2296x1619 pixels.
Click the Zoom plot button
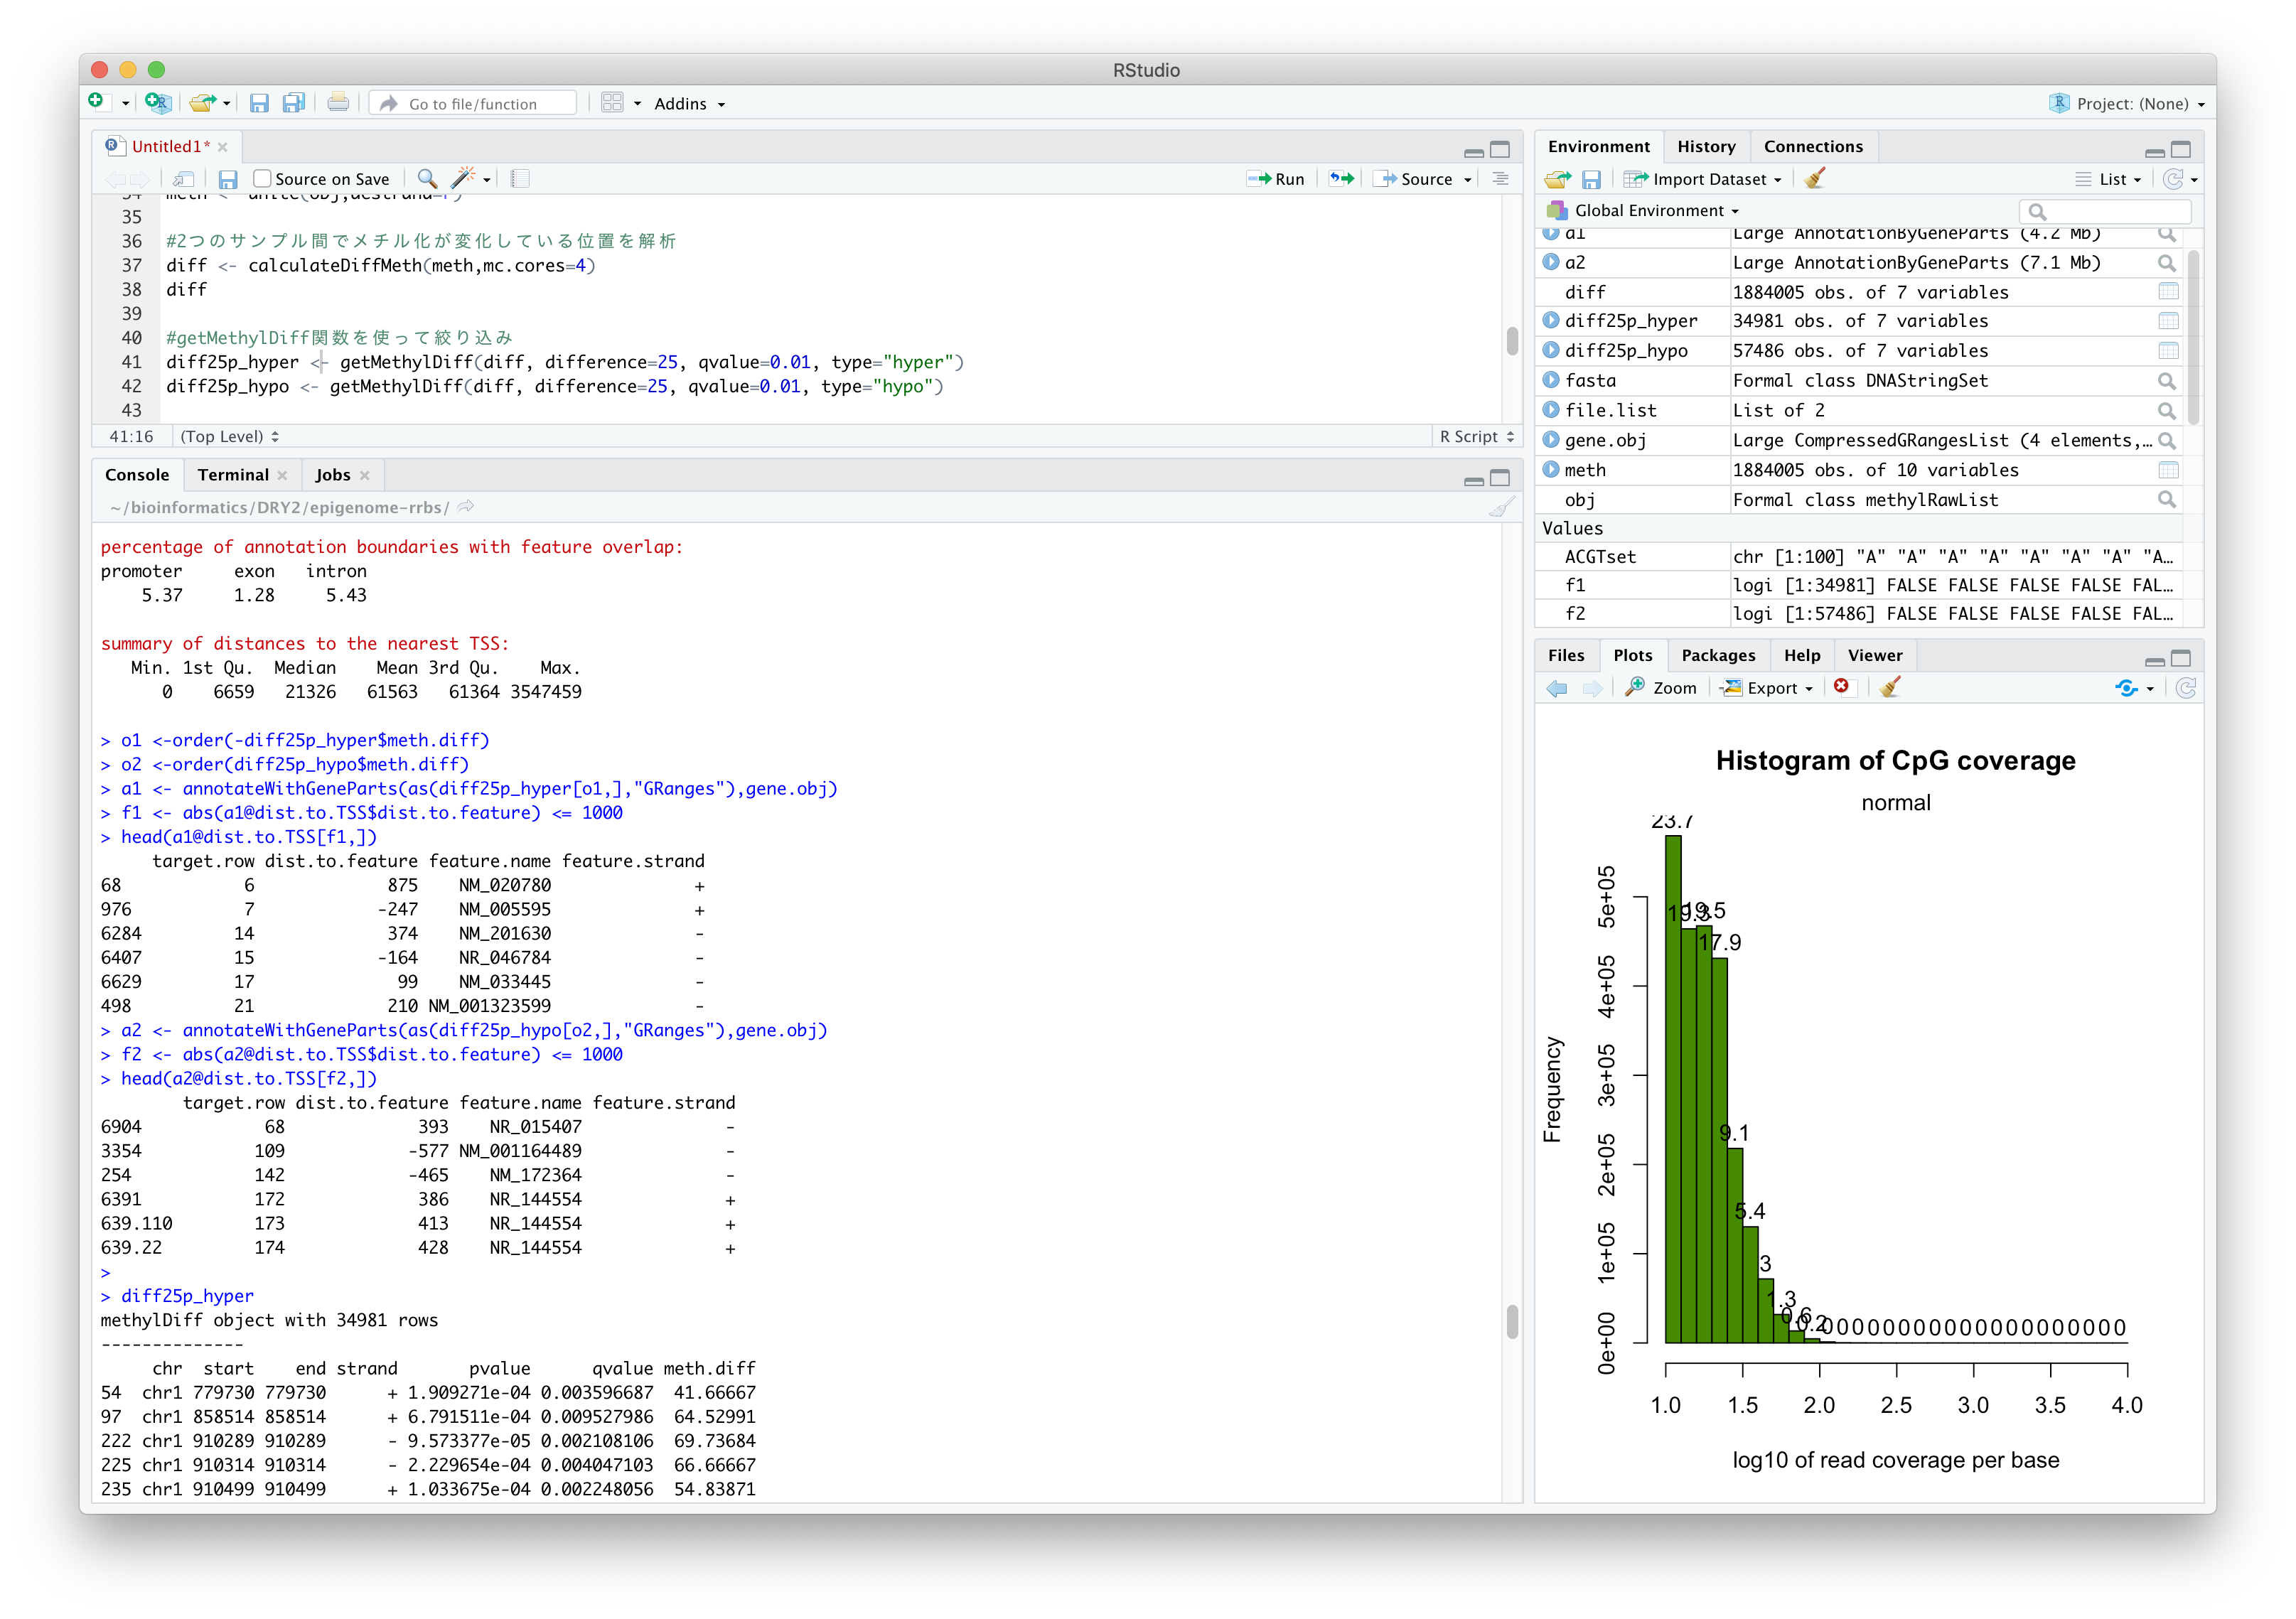tap(1661, 688)
